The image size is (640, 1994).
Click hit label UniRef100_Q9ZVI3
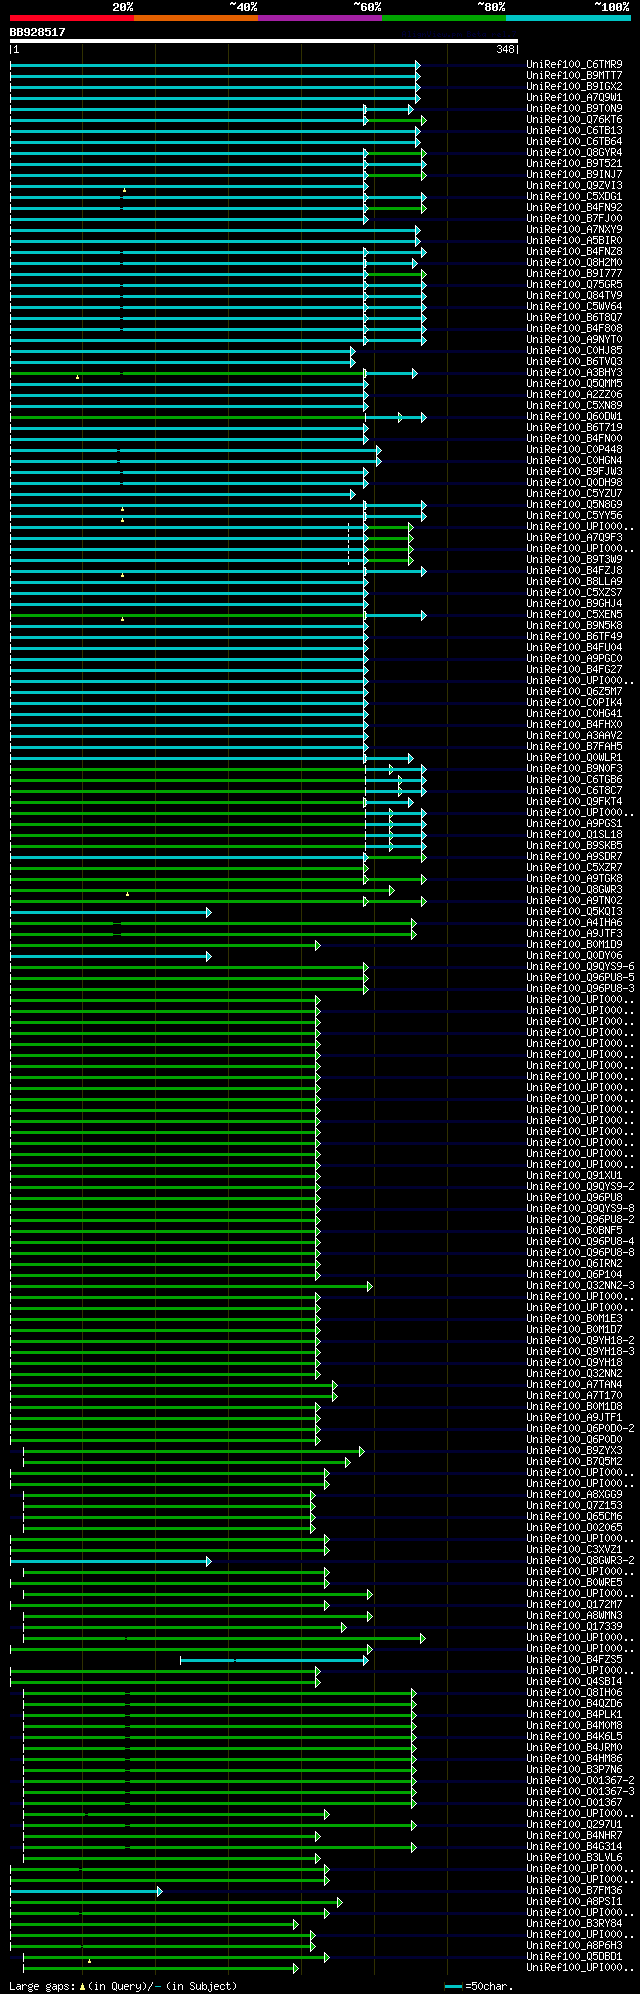pyautogui.click(x=575, y=185)
